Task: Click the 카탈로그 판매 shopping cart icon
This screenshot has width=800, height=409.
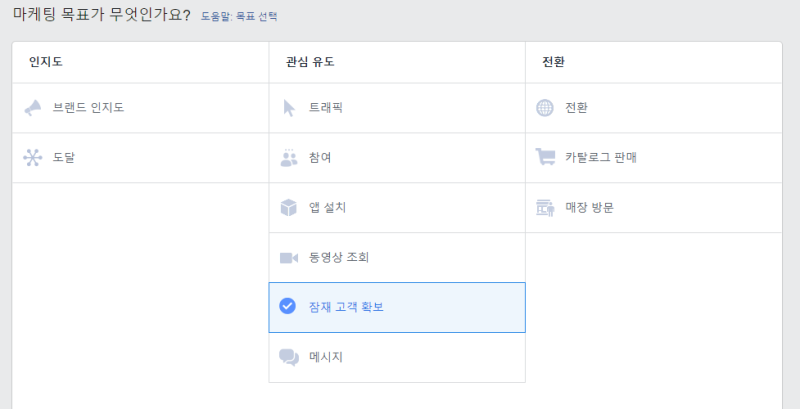Action: [545, 157]
